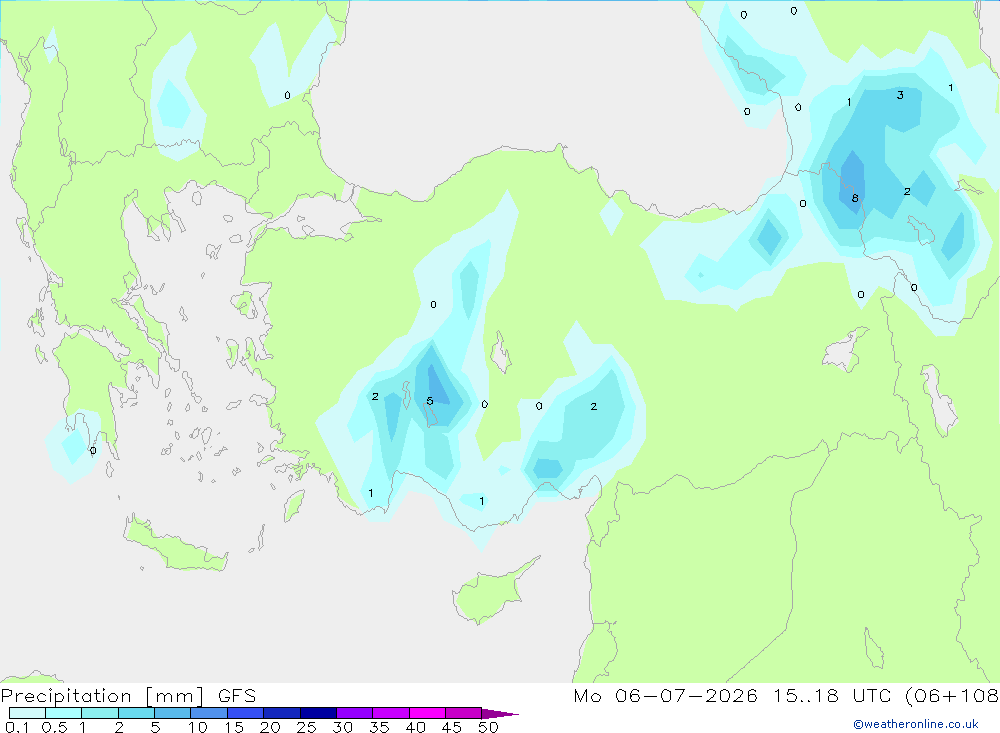The width and height of the screenshot is (1000, 733).
Task: Click the '5' precipitation value over southwest Turkey
Action: (430, 401)
